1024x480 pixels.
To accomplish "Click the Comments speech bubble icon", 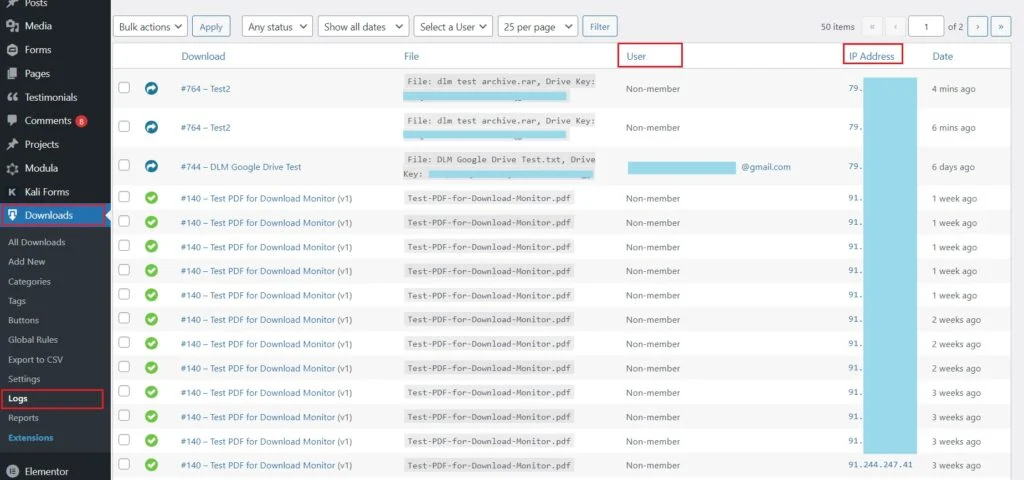I will coord(12,121).
